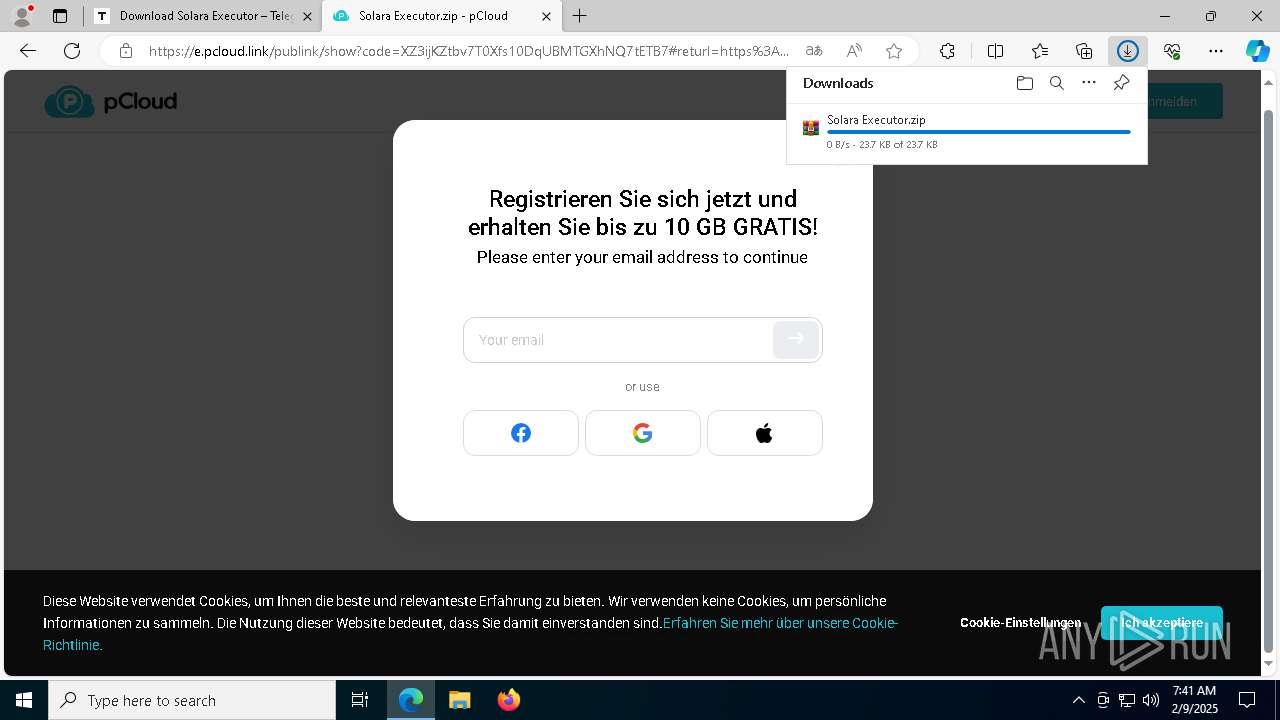This screenshot has width=1280, height=720.
Task: Sign in with Apple
Action: [765, 433]
